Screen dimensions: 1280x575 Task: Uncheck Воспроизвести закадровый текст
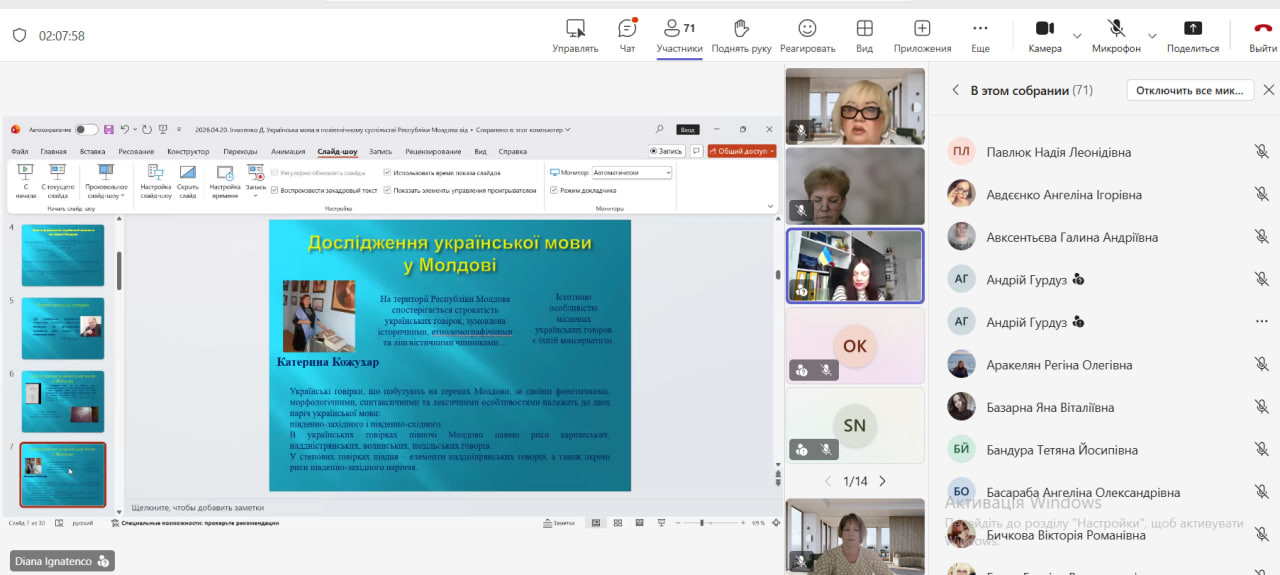274,189
